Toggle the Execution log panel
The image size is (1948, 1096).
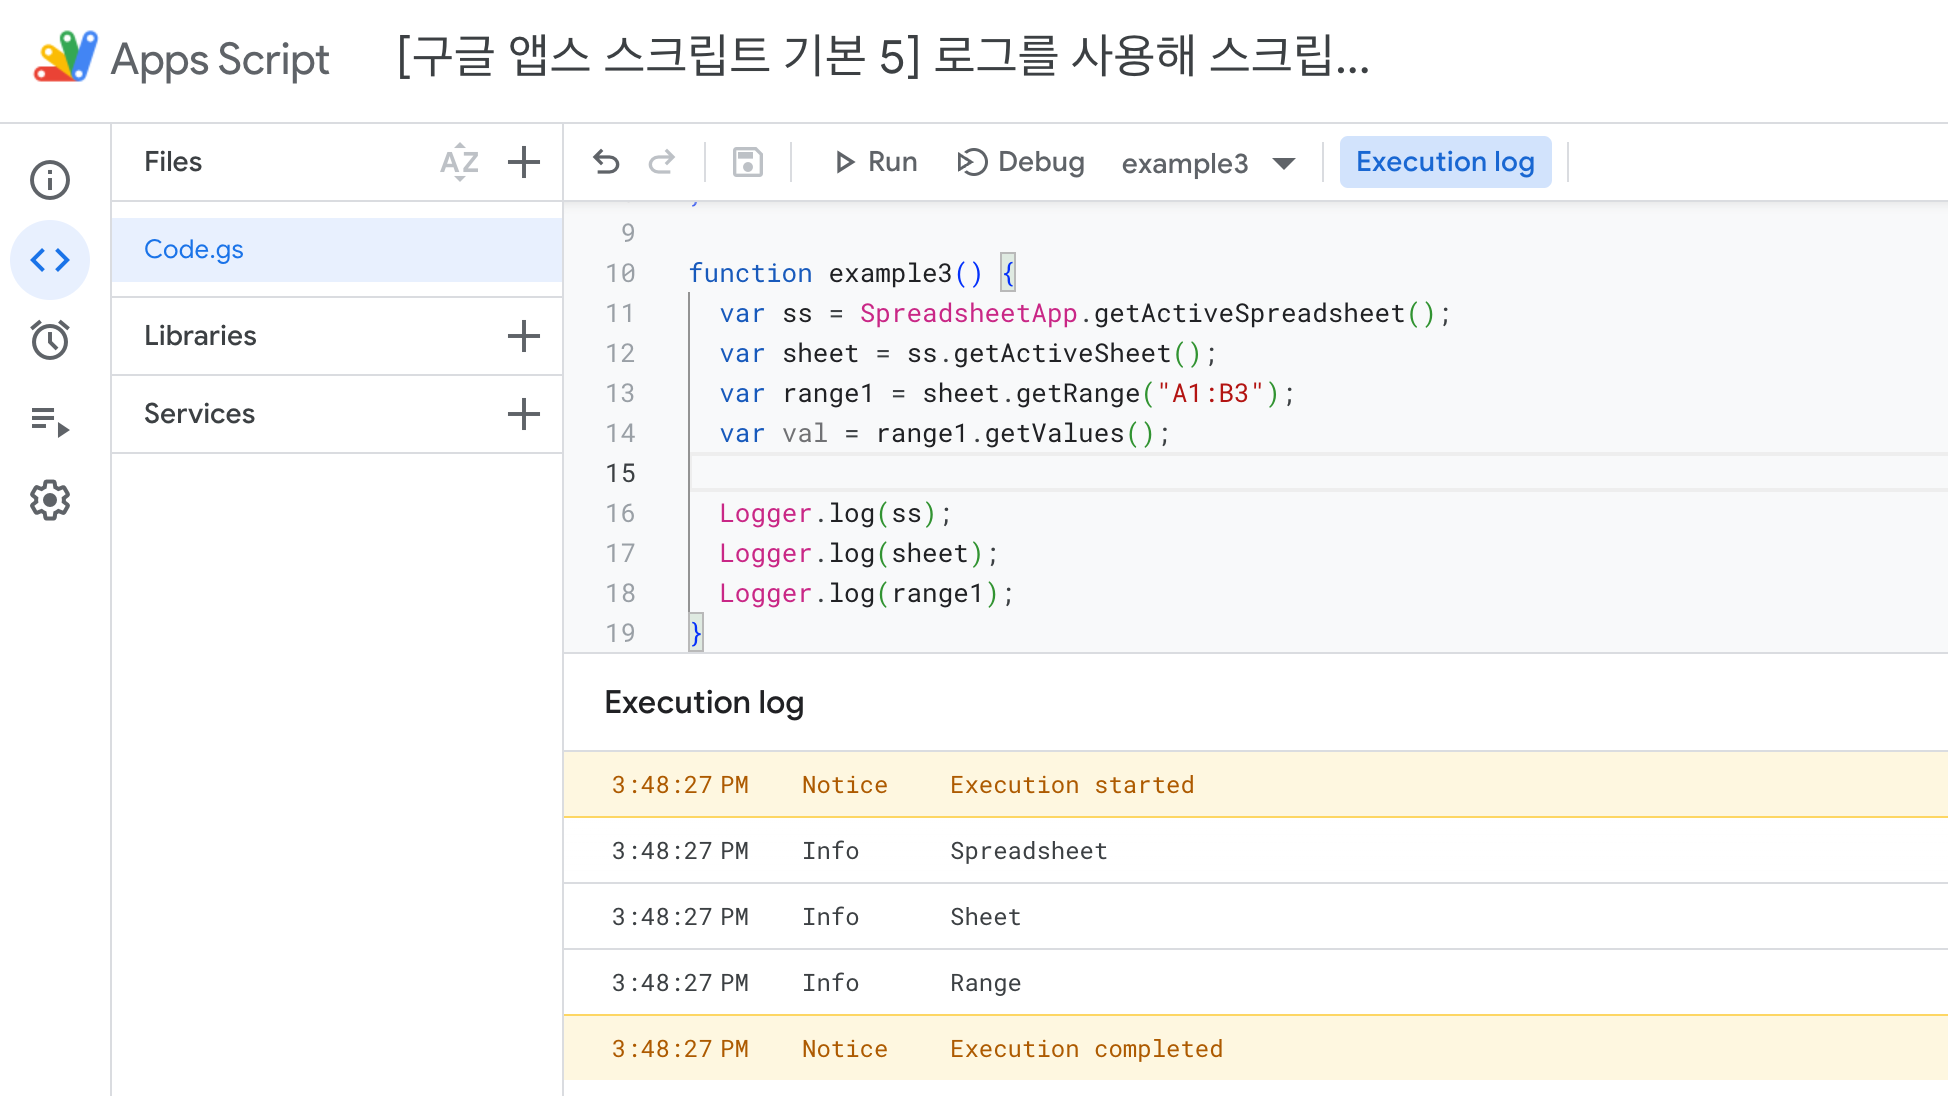[1444, 162]
